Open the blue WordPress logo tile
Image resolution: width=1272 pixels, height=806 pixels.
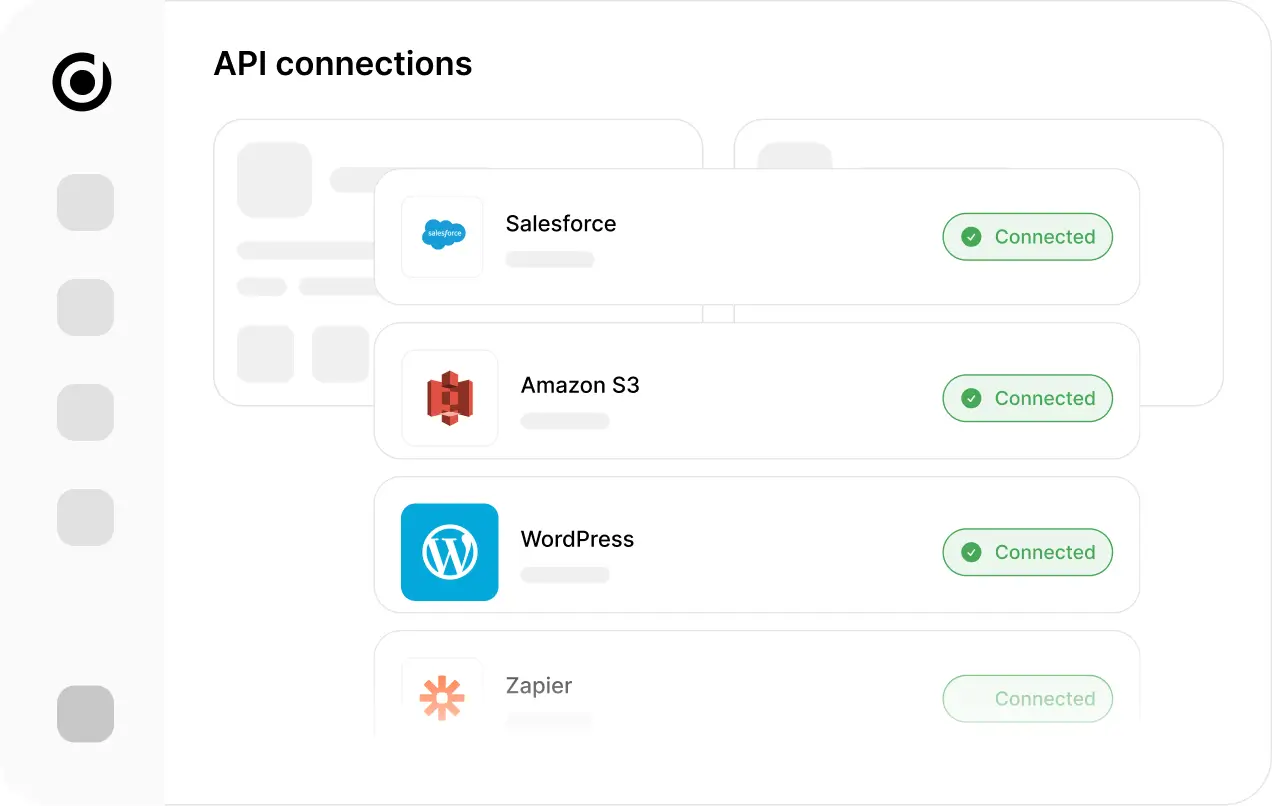click(x=450, y=552)
